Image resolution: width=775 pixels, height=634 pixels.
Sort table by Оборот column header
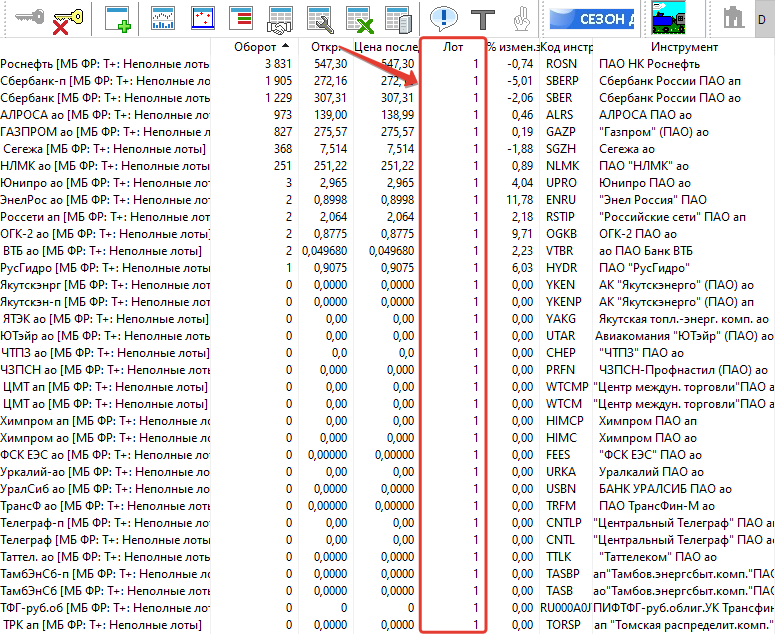coord(262,47)
